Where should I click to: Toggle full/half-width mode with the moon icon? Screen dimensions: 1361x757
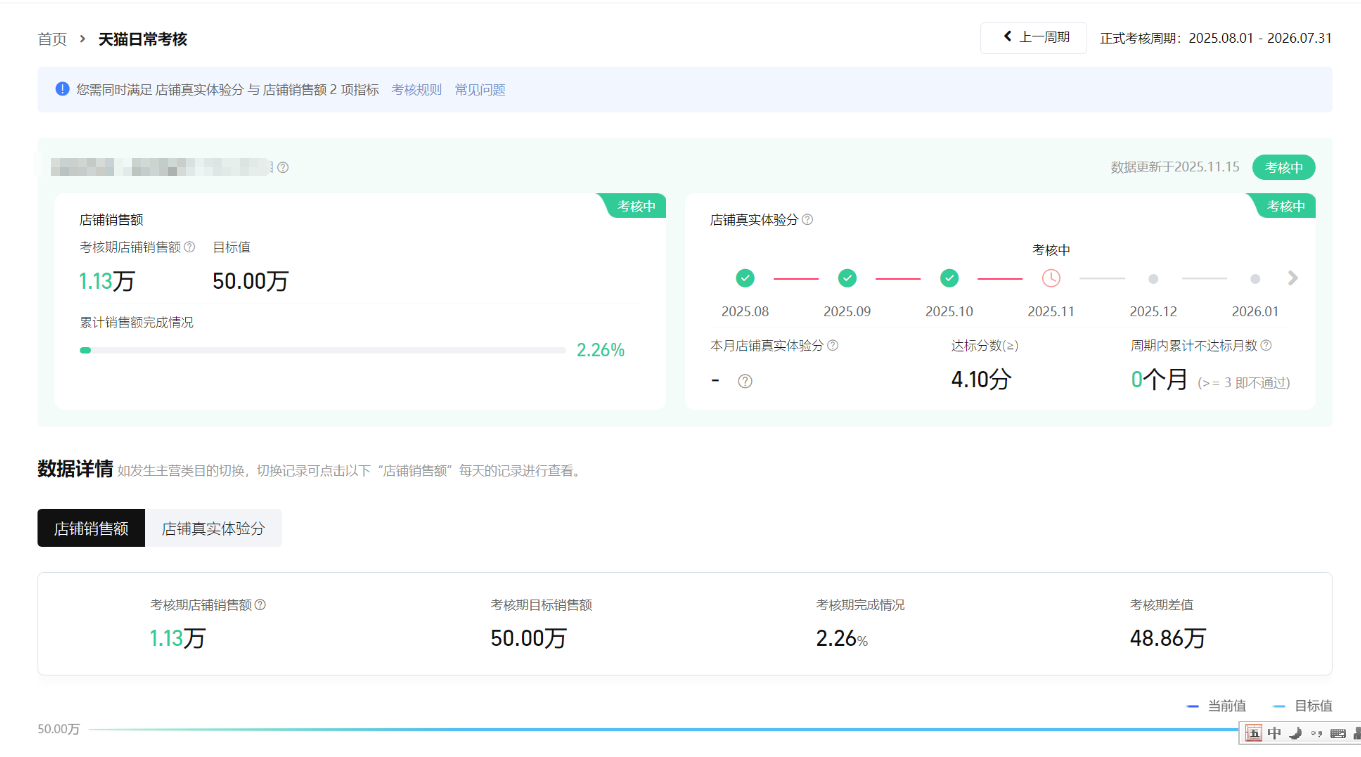pos(1295,733)
